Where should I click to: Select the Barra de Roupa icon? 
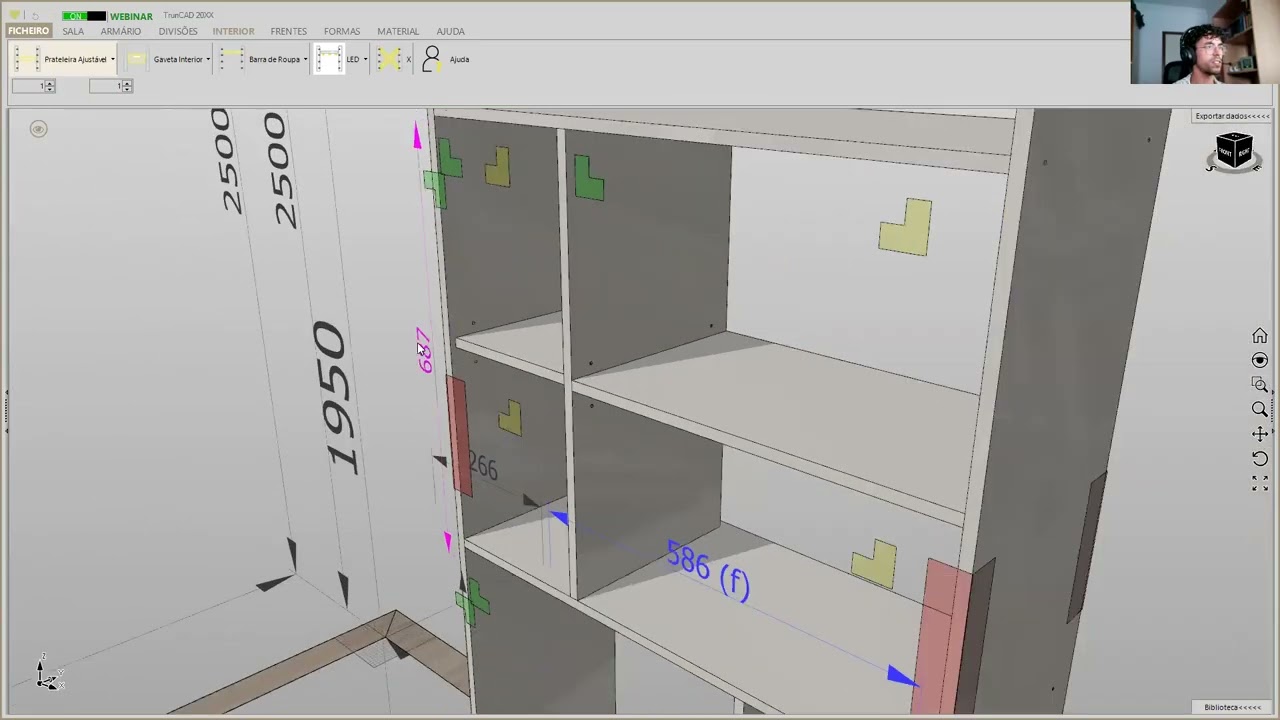(x=232, y=59)
